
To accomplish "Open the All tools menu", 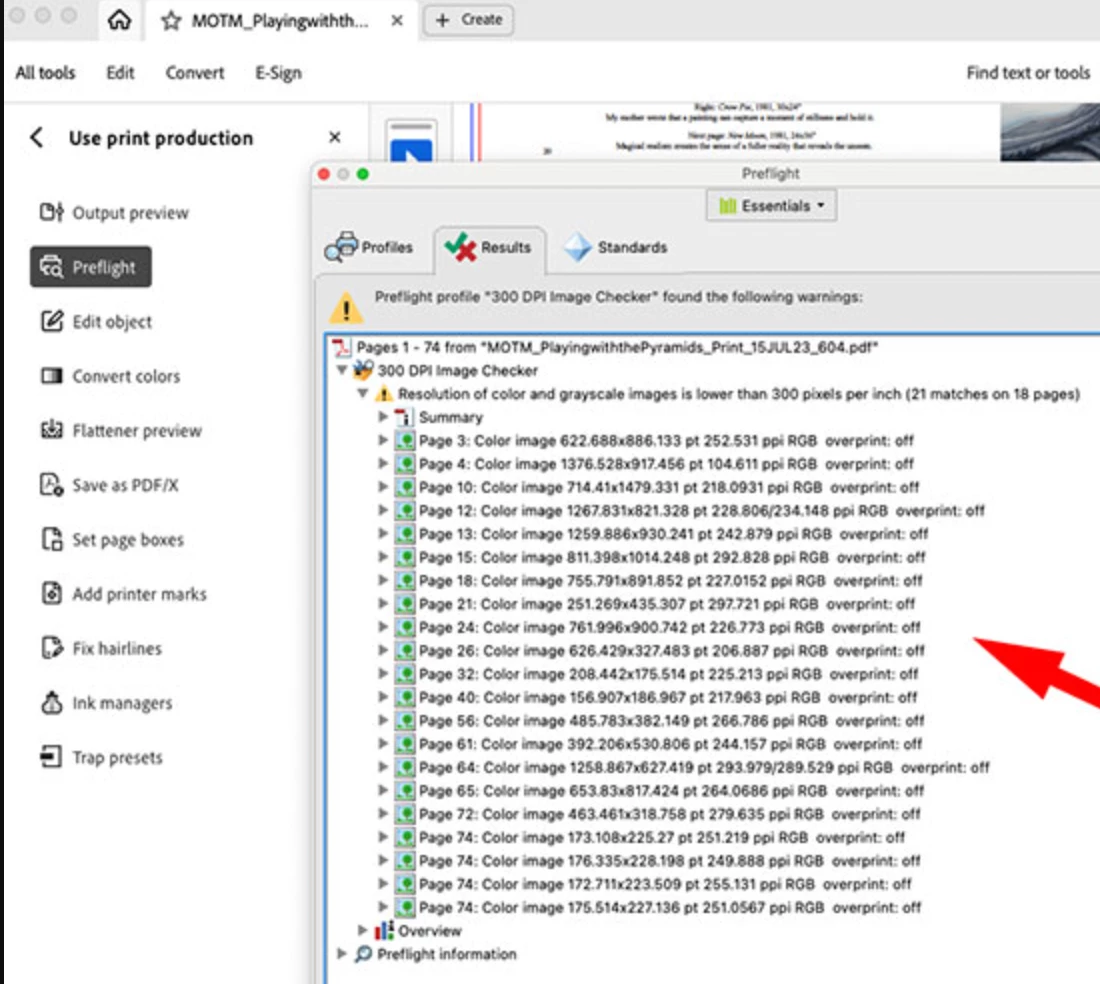I will coord(46,73).
